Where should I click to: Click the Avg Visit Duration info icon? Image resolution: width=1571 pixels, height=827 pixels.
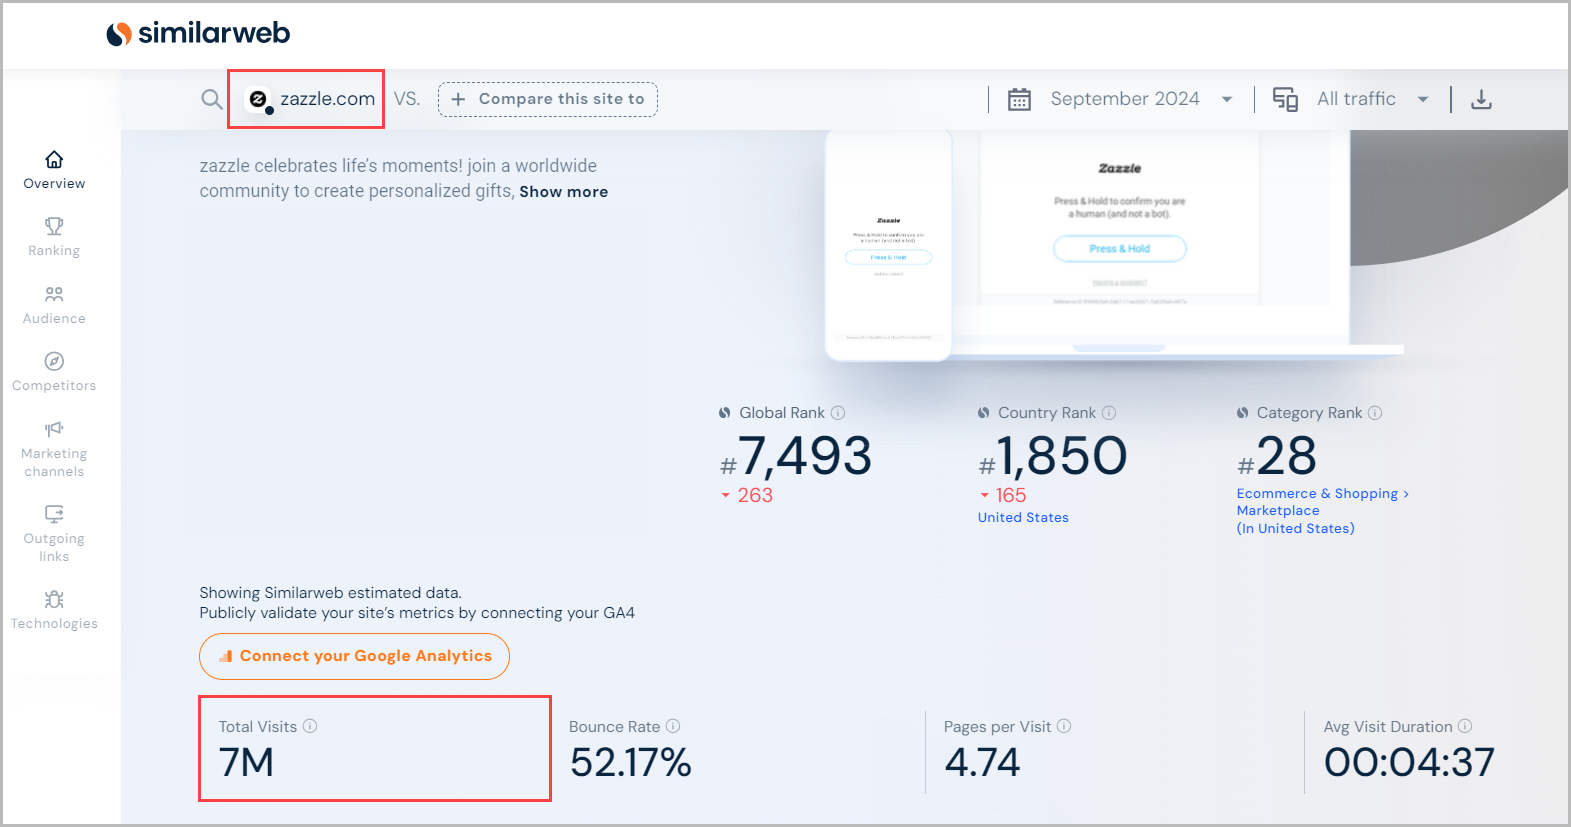point(1465,726)
